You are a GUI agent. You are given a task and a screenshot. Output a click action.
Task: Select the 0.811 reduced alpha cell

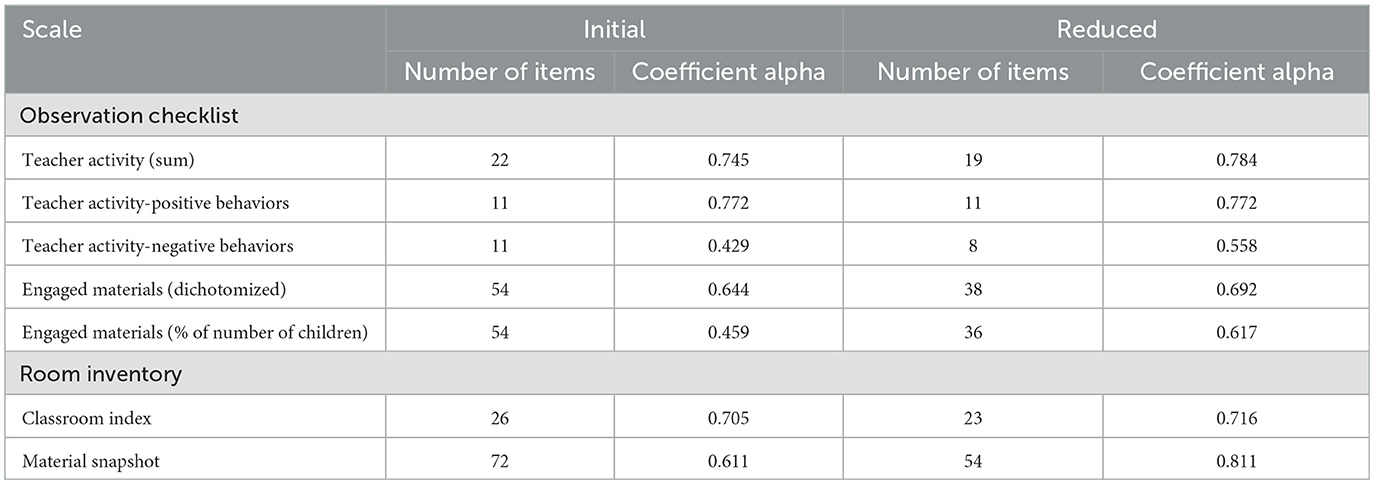pyautogui.click(x=1237, y=462)
